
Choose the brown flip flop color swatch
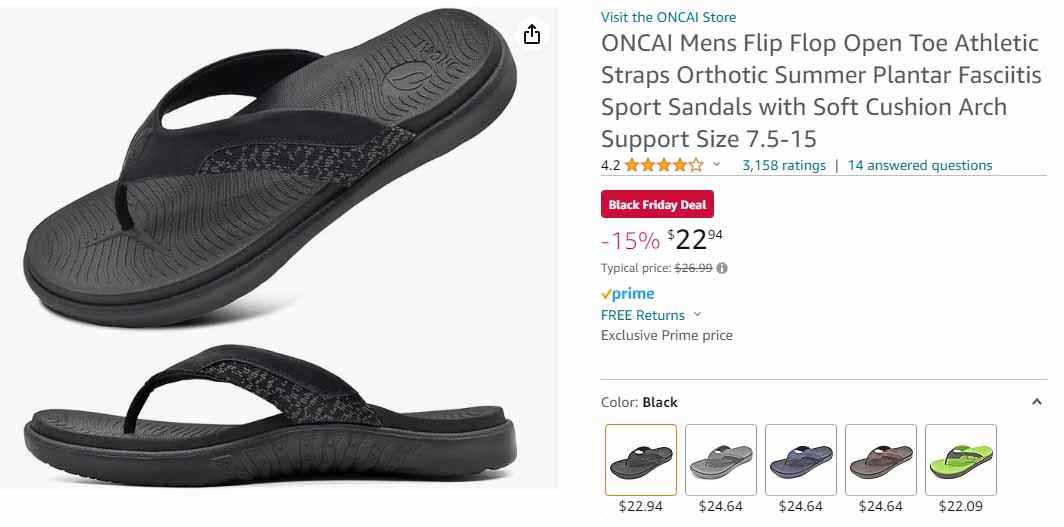click(881, 460)
